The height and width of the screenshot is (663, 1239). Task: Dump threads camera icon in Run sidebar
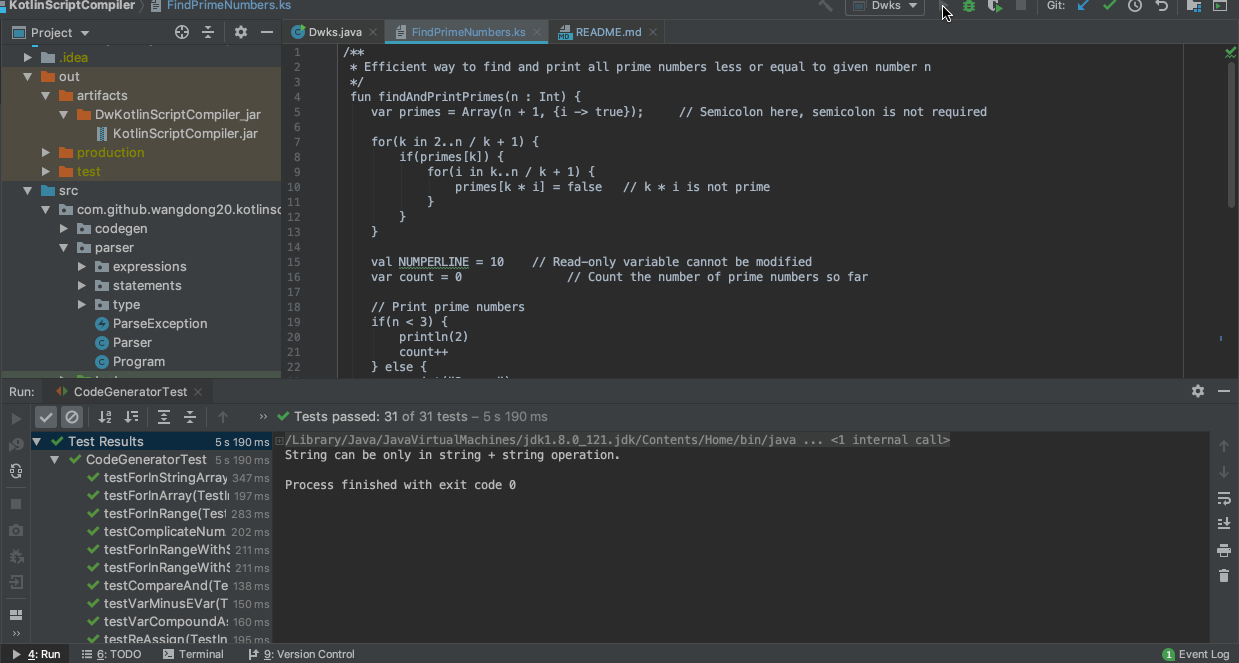[x=16, y=530]
